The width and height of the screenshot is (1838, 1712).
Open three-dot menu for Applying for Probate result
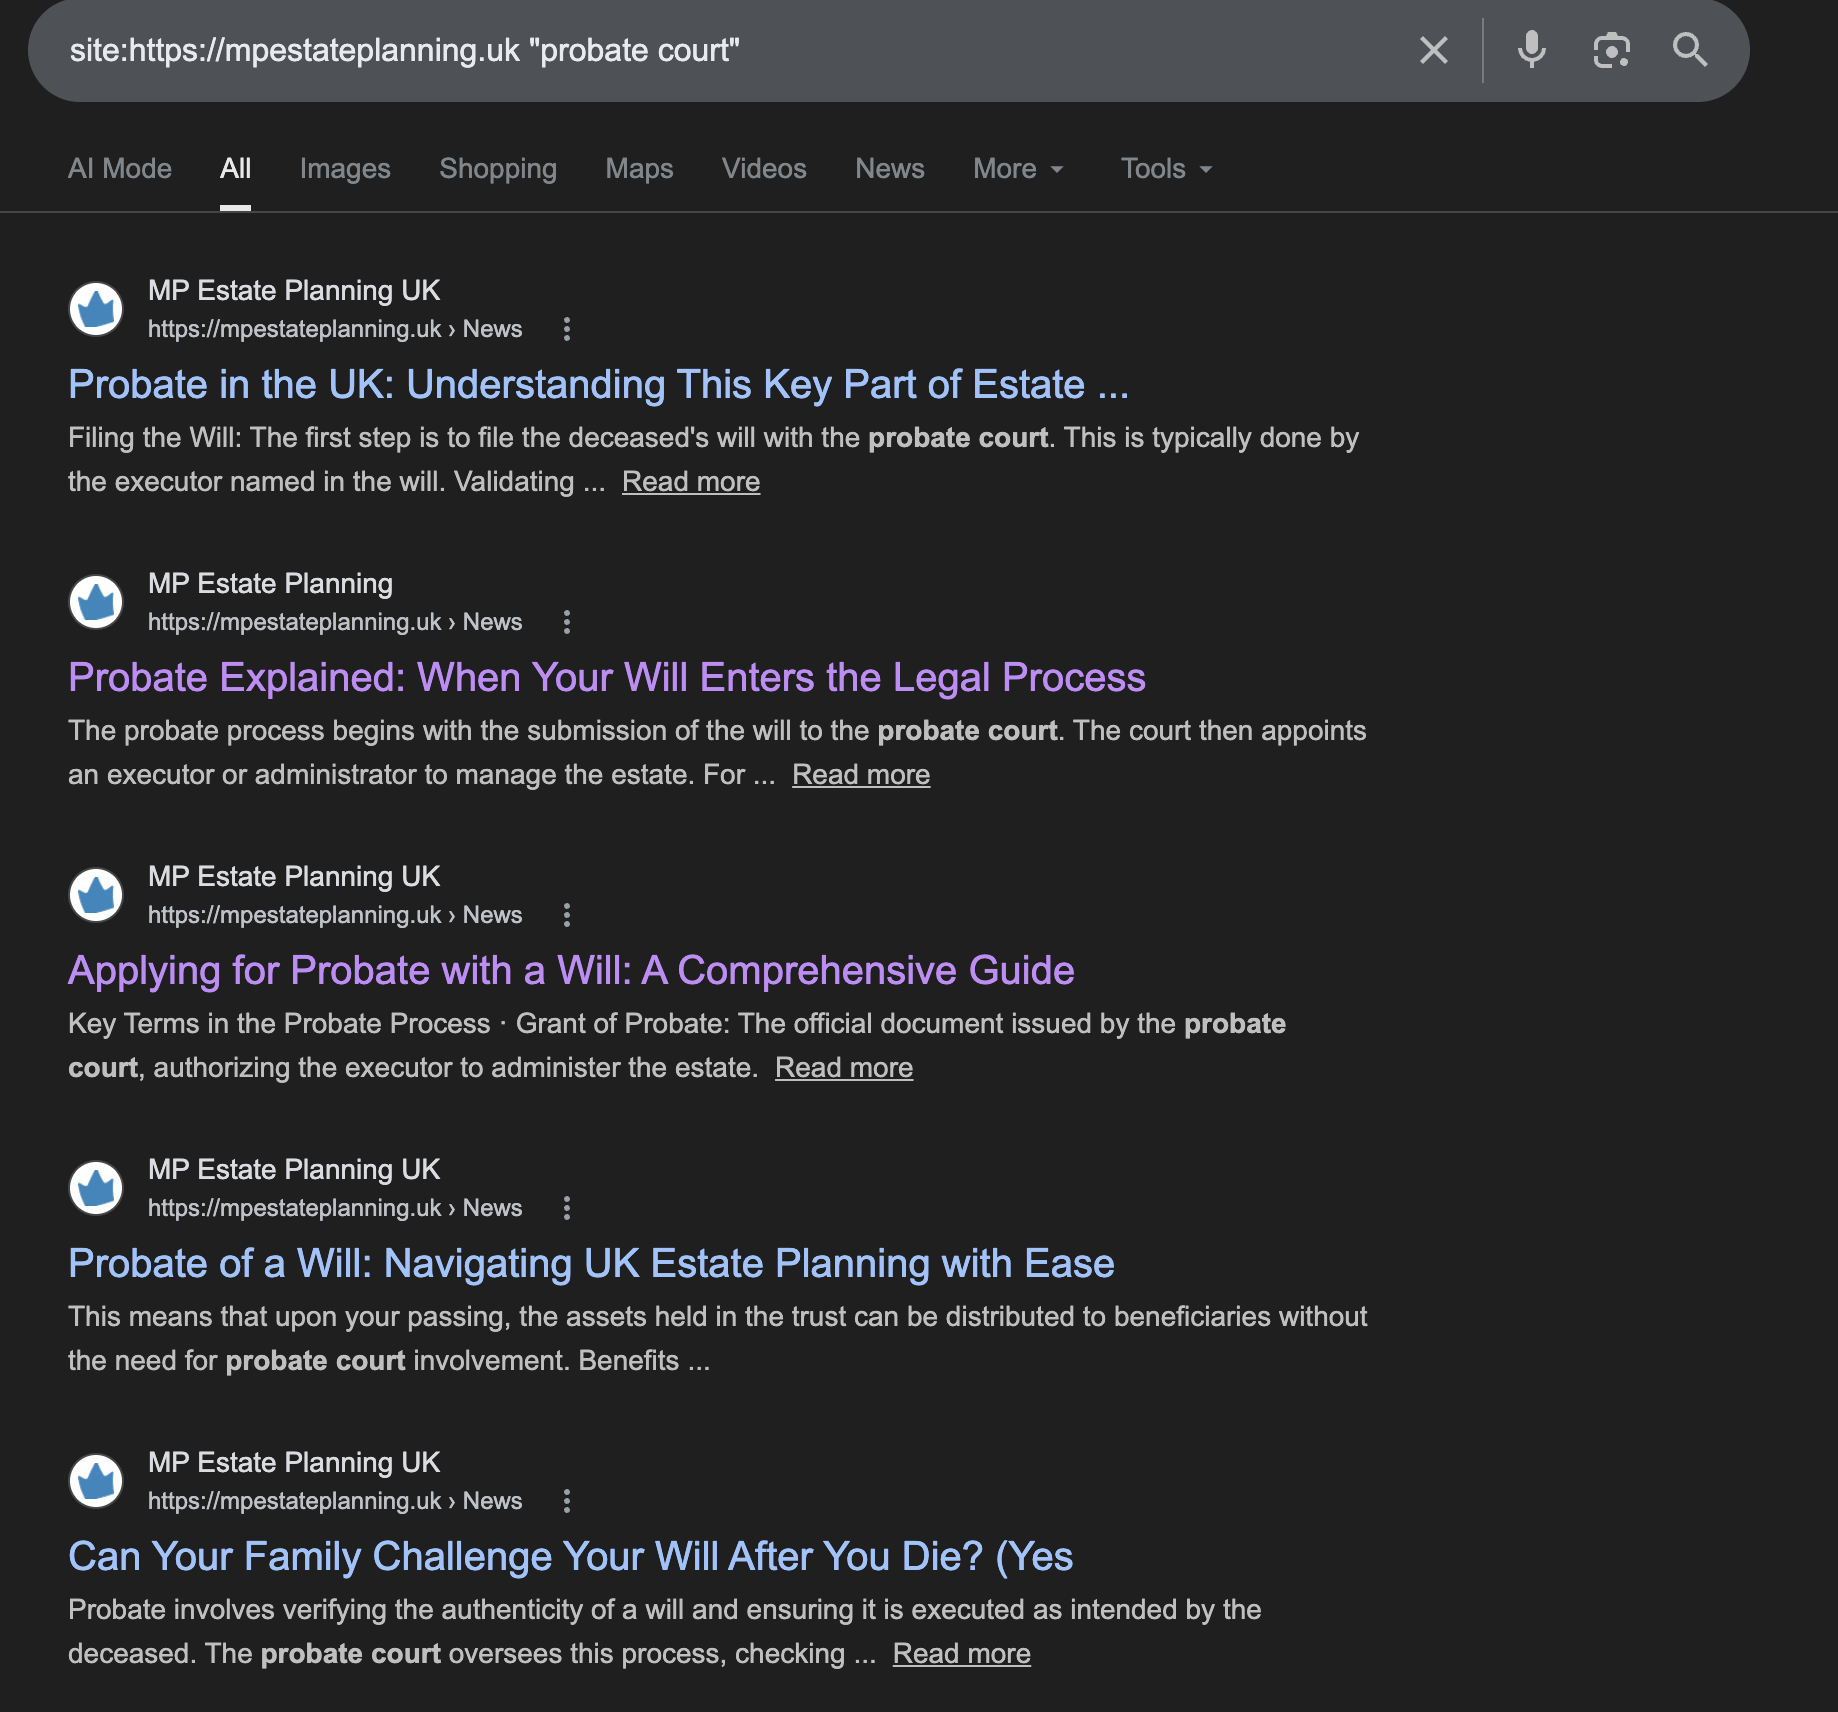pyautogui.click(x=567, y=915)
